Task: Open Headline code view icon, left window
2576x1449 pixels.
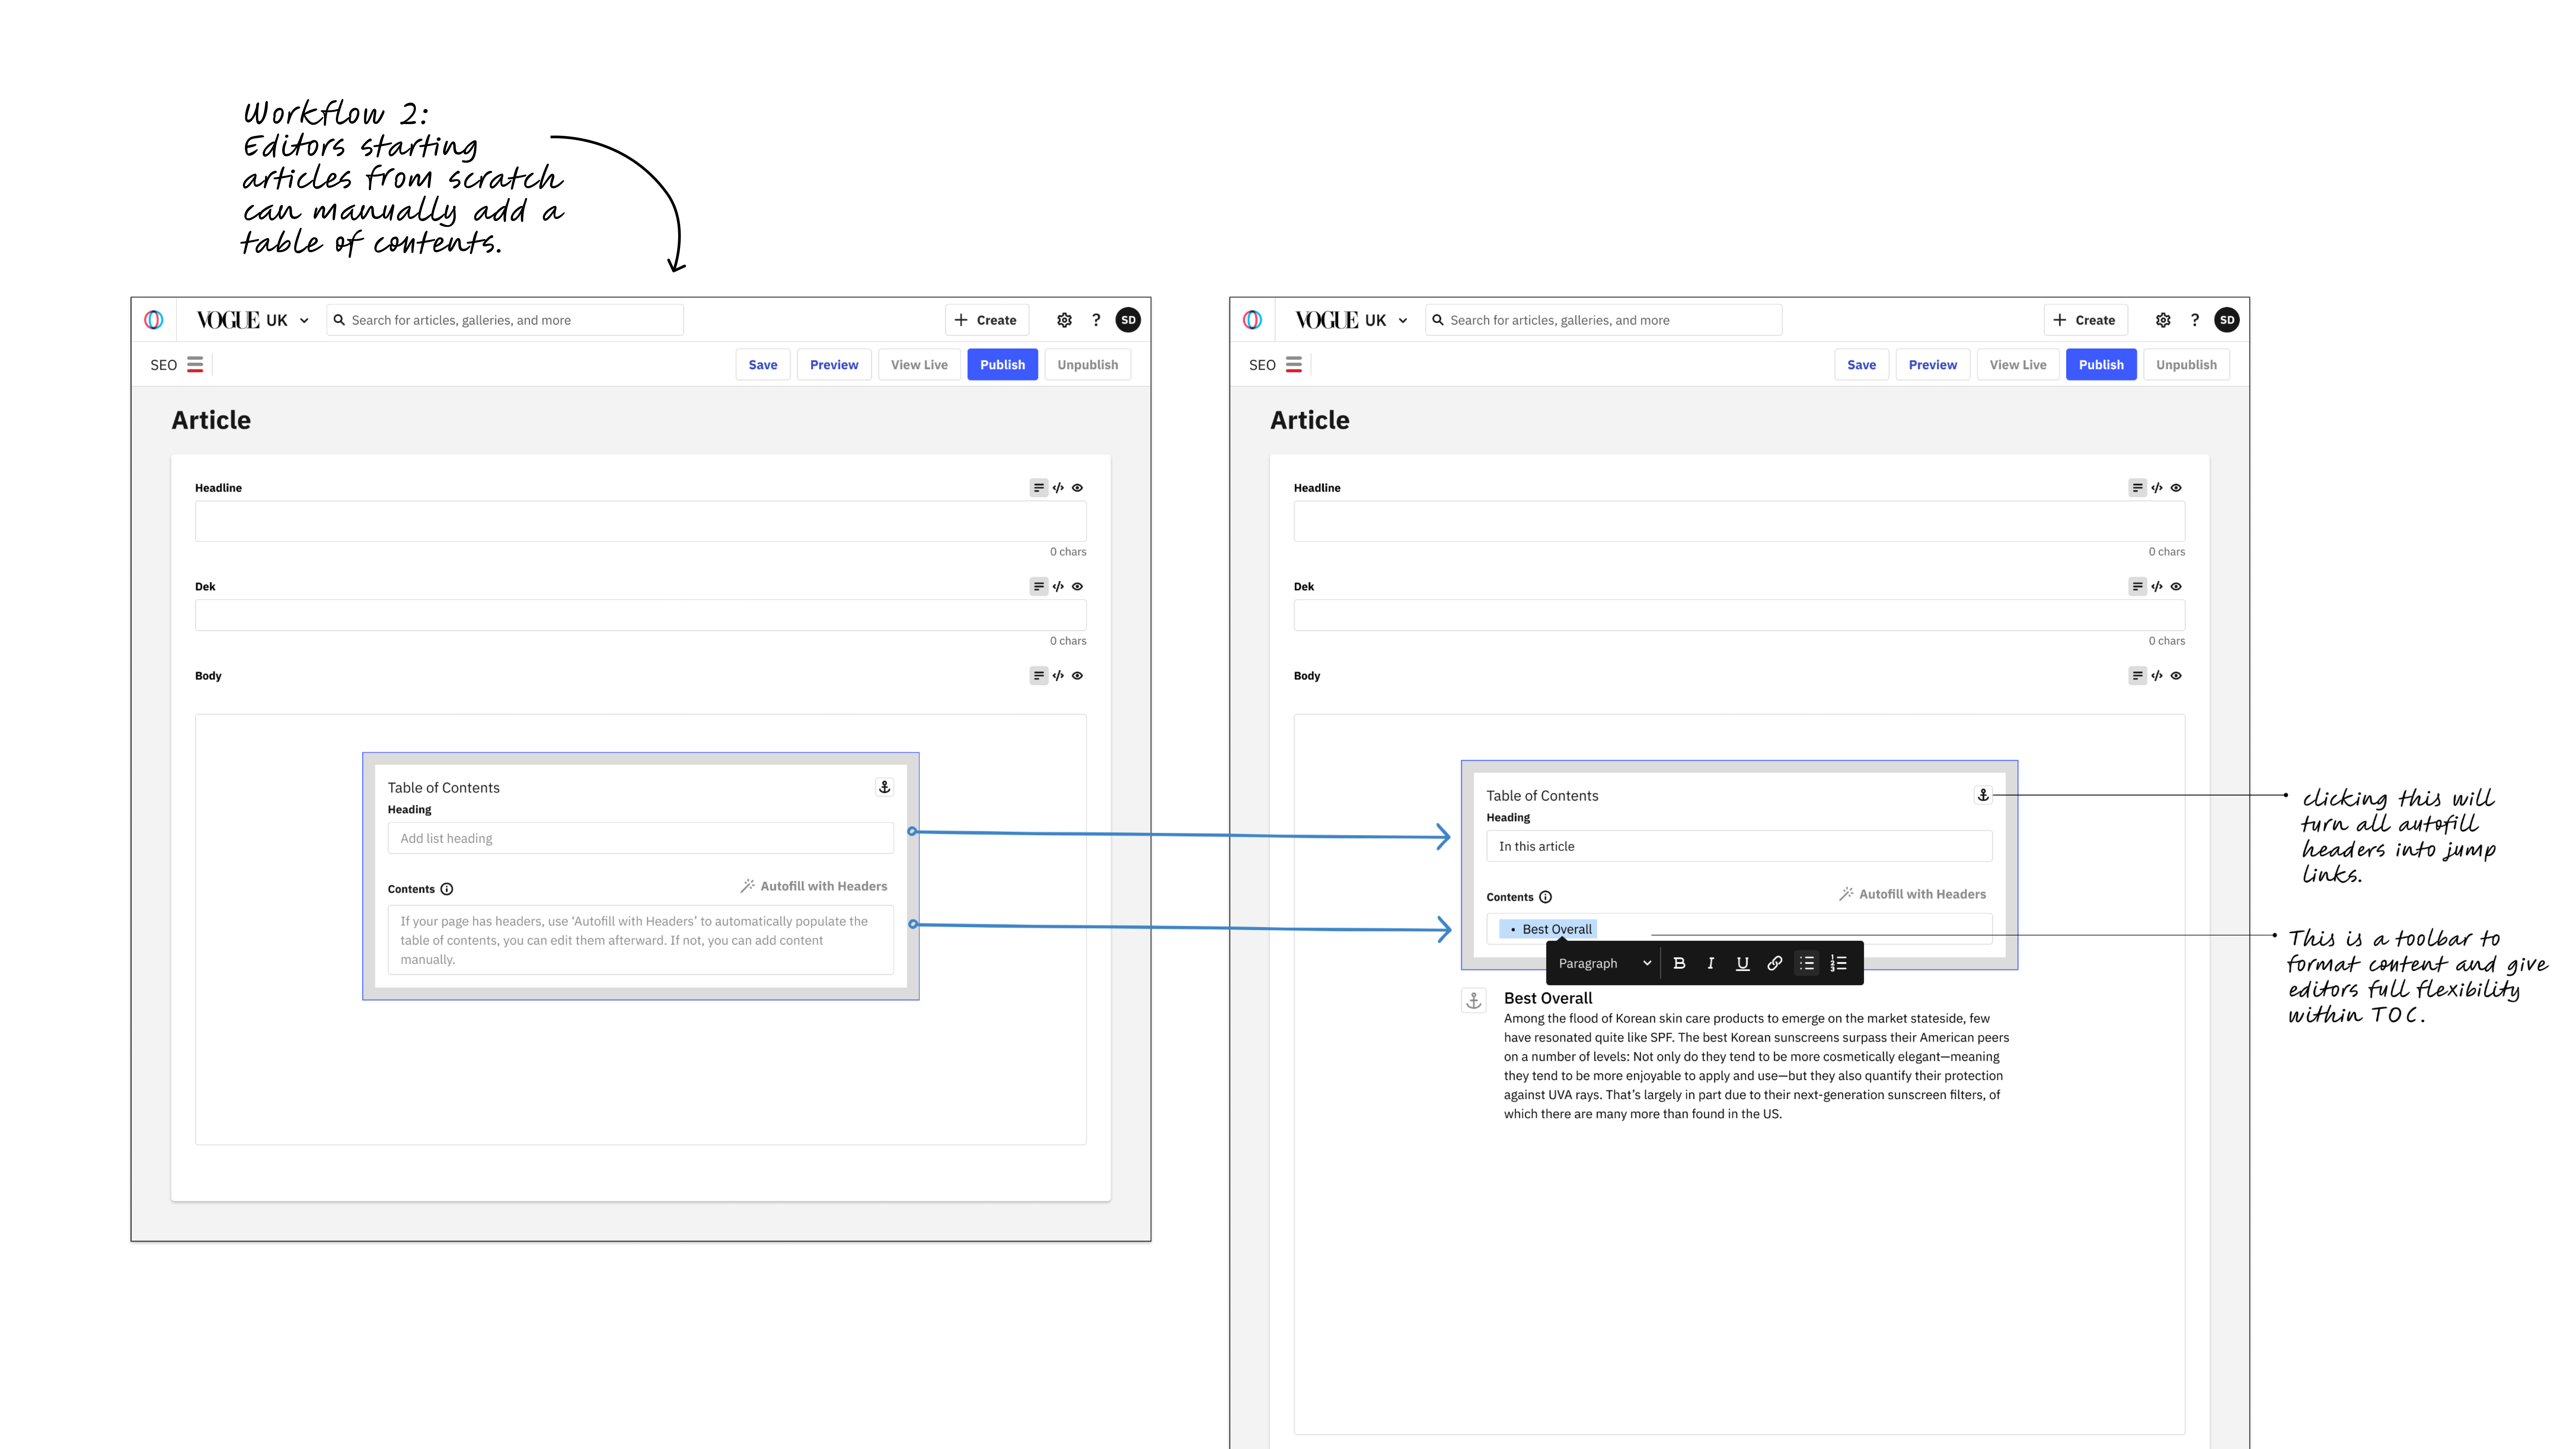Action: point(1058,488)
